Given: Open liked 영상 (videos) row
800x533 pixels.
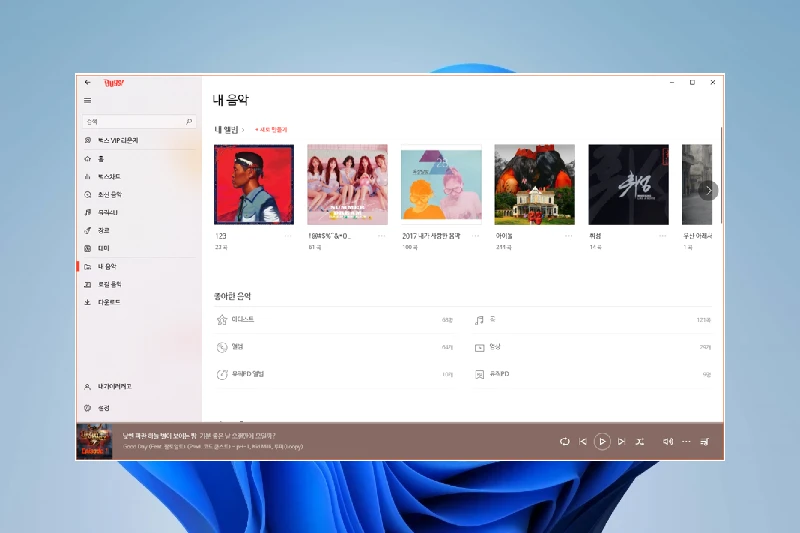Looking at the screenshot, I should pos(592,347).
